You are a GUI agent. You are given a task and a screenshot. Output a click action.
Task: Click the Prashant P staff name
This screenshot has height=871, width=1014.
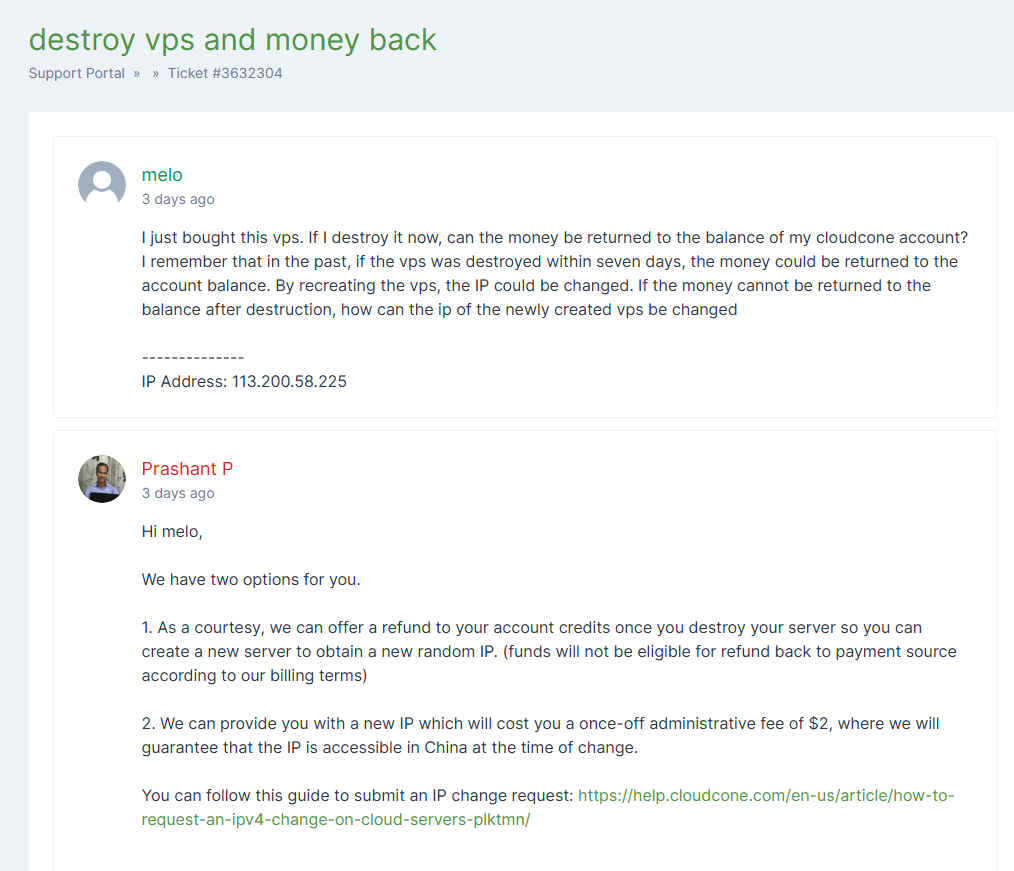[x=187, y=469]
